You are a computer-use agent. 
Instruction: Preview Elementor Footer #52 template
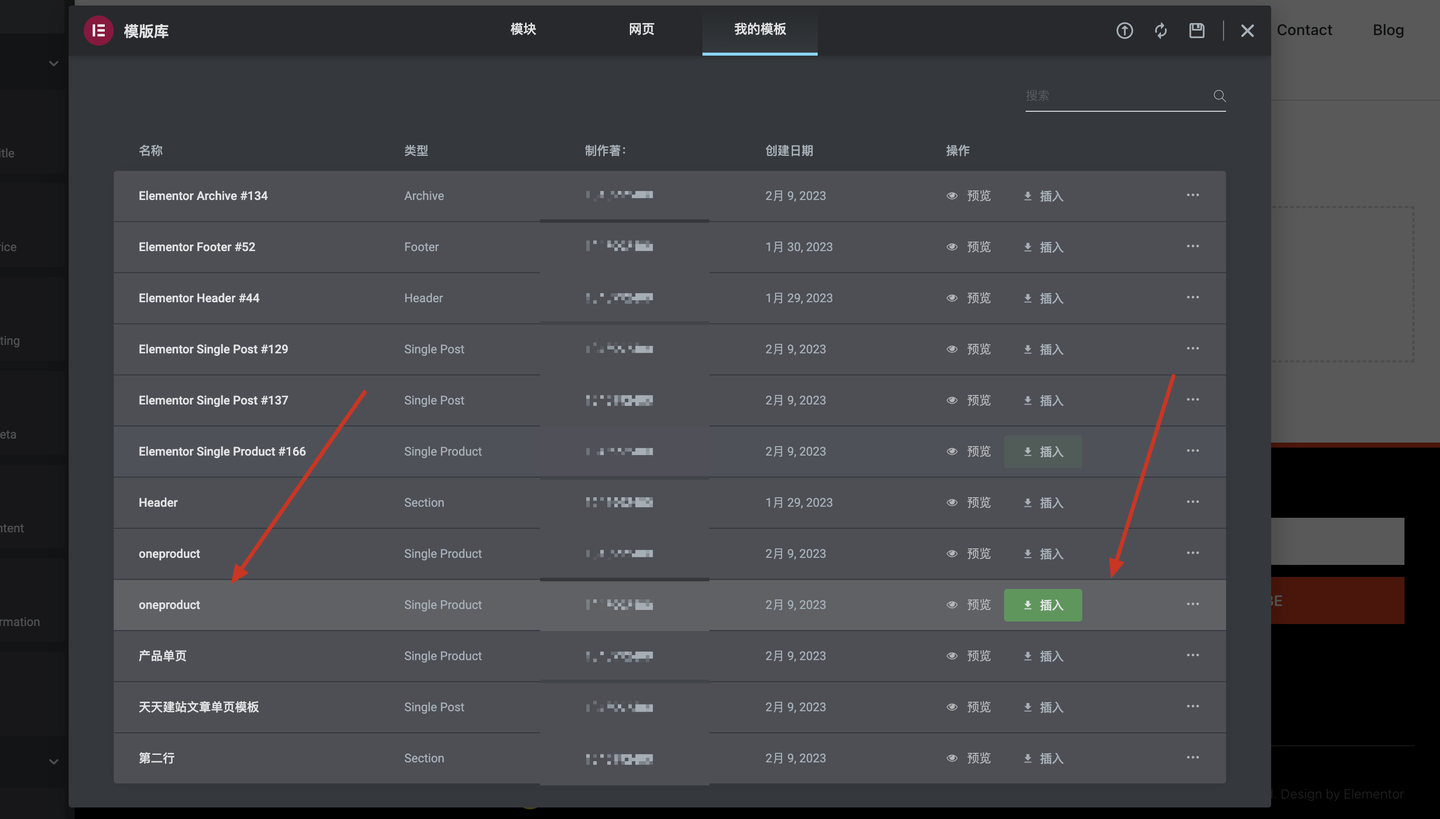point(969,247)
